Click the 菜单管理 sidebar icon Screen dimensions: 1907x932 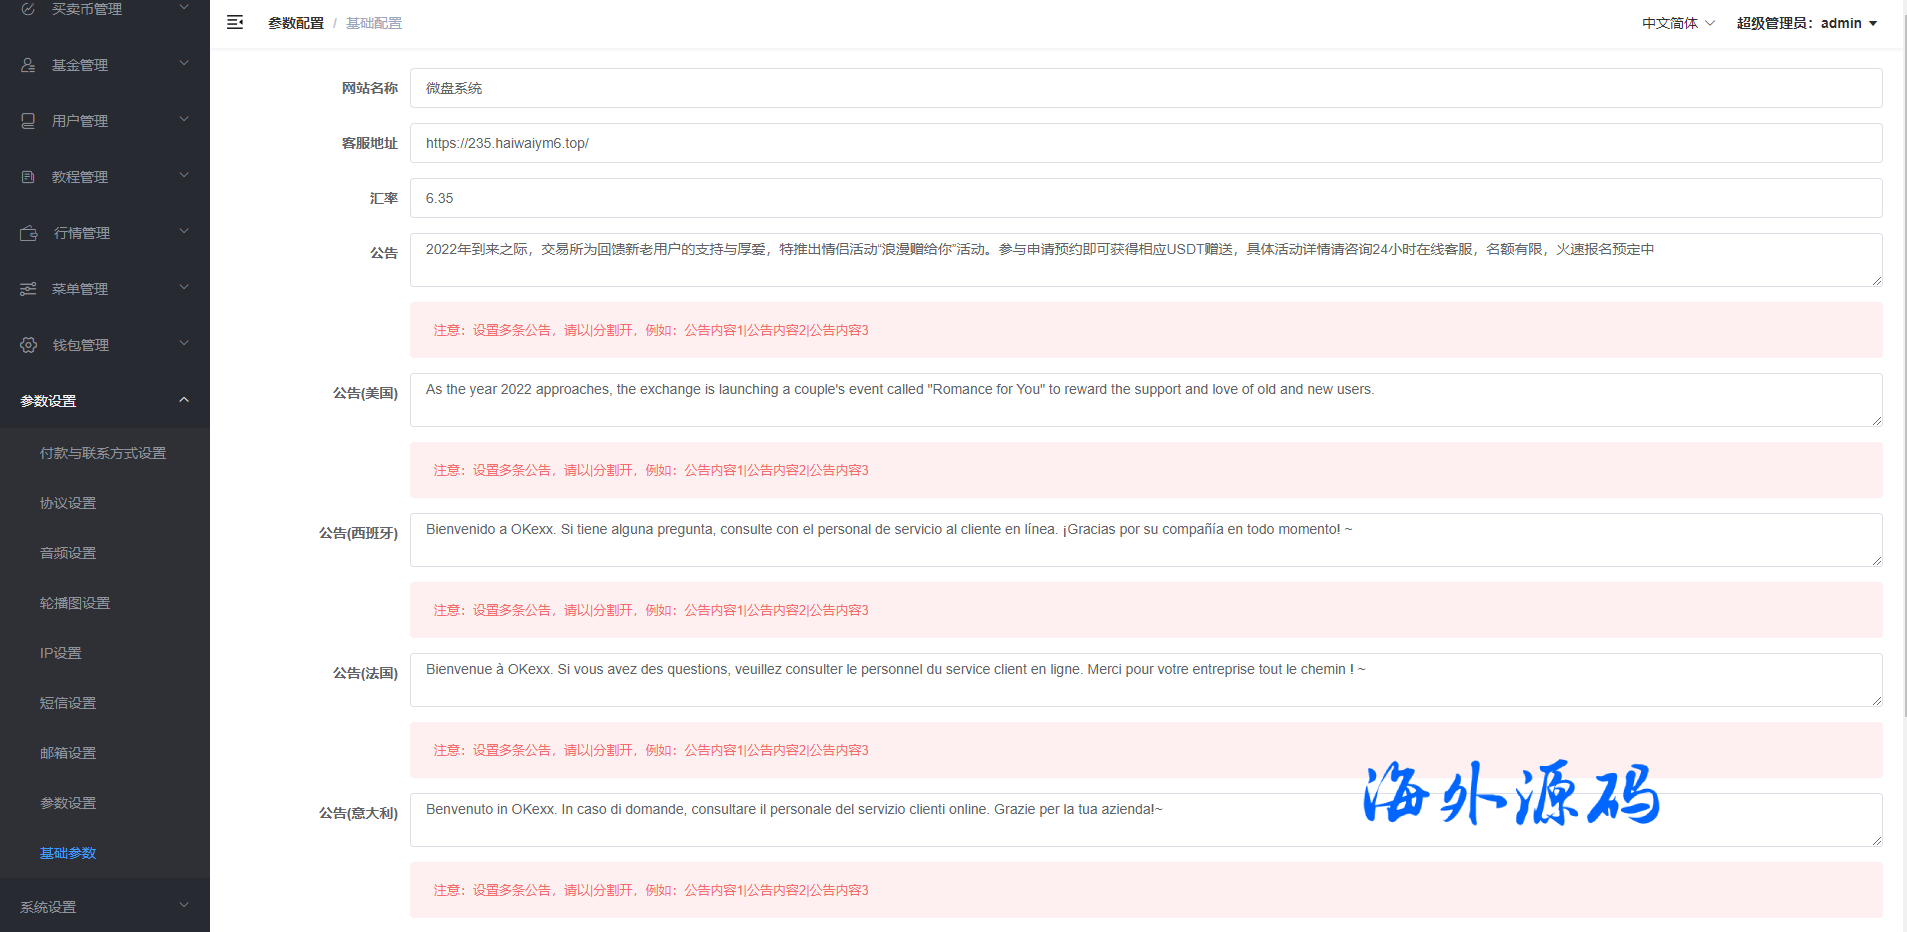(28, 289)
